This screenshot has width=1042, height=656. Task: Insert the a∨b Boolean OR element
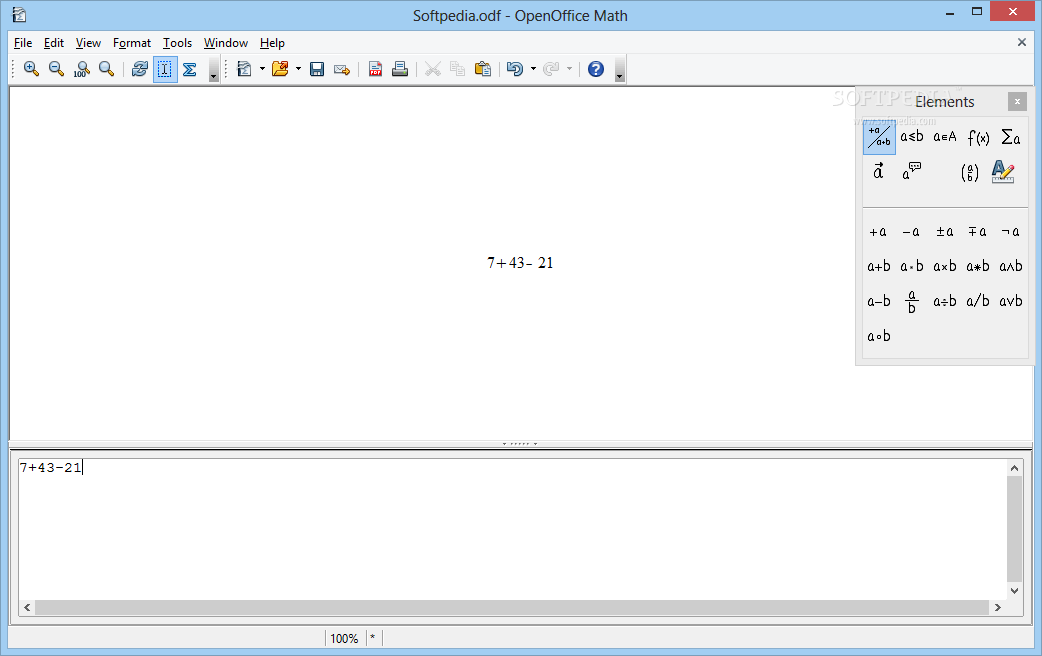(1011, 301)
